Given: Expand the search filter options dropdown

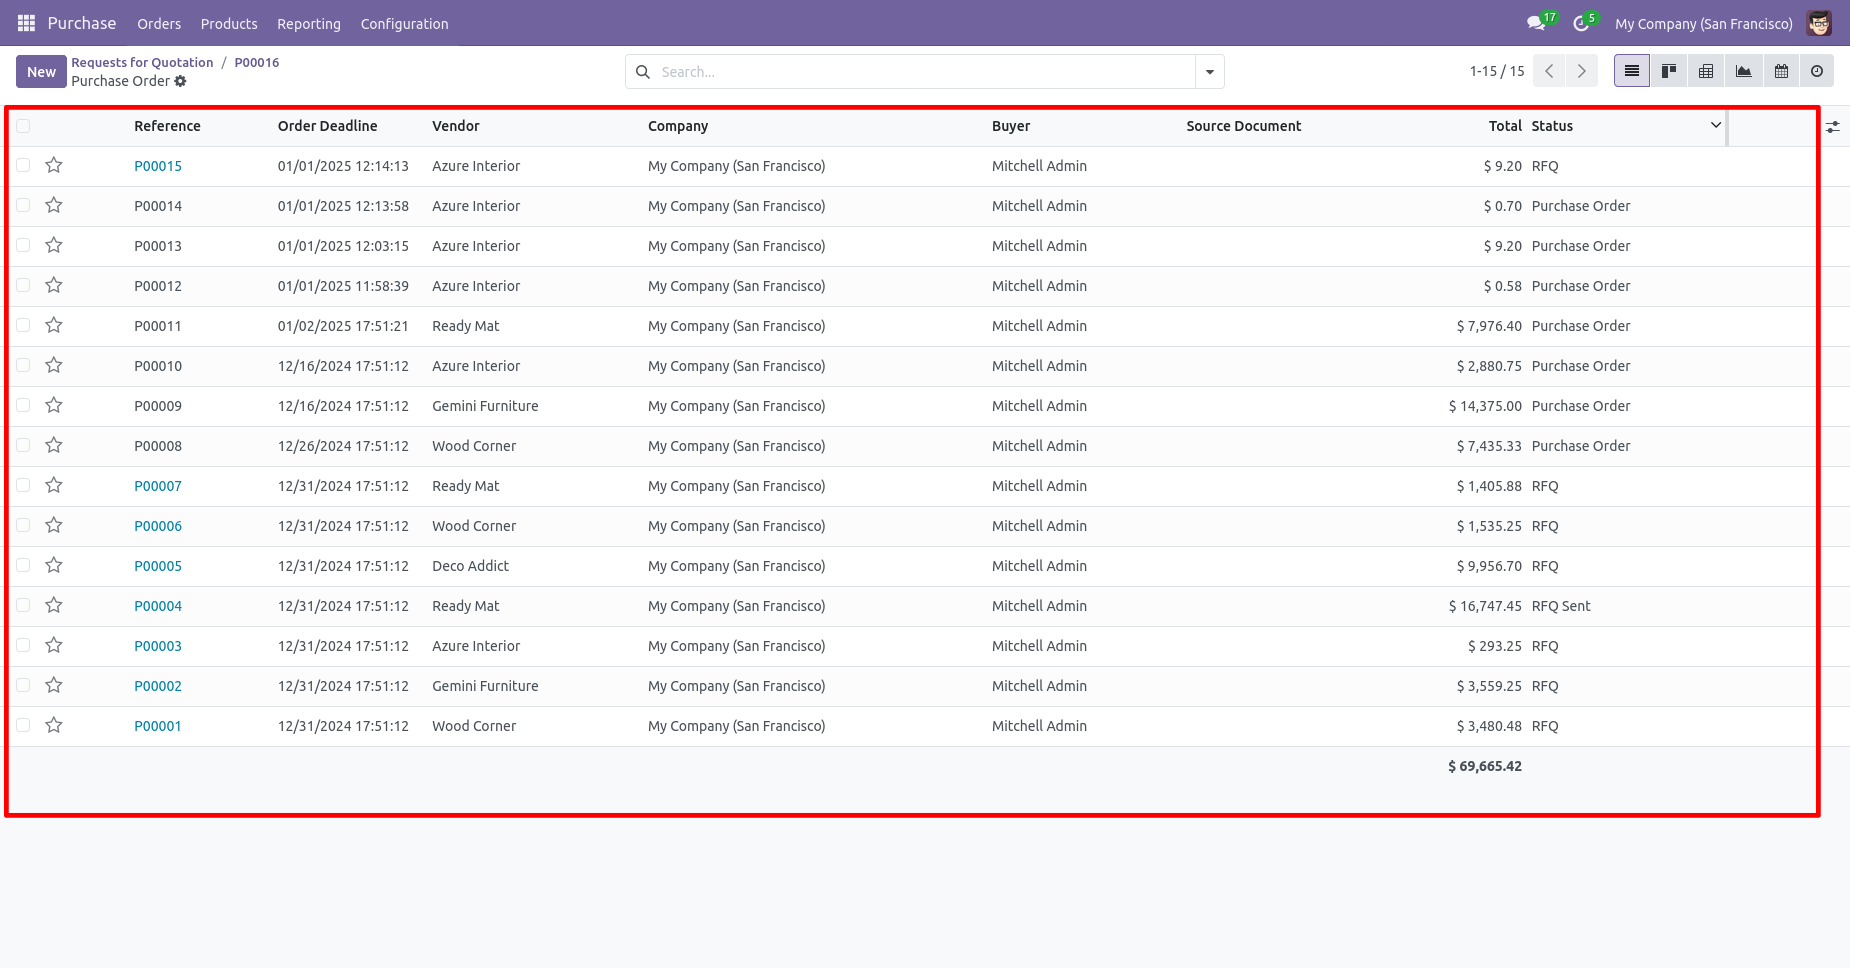Looking at the screenshot, I should [1210, 72].
